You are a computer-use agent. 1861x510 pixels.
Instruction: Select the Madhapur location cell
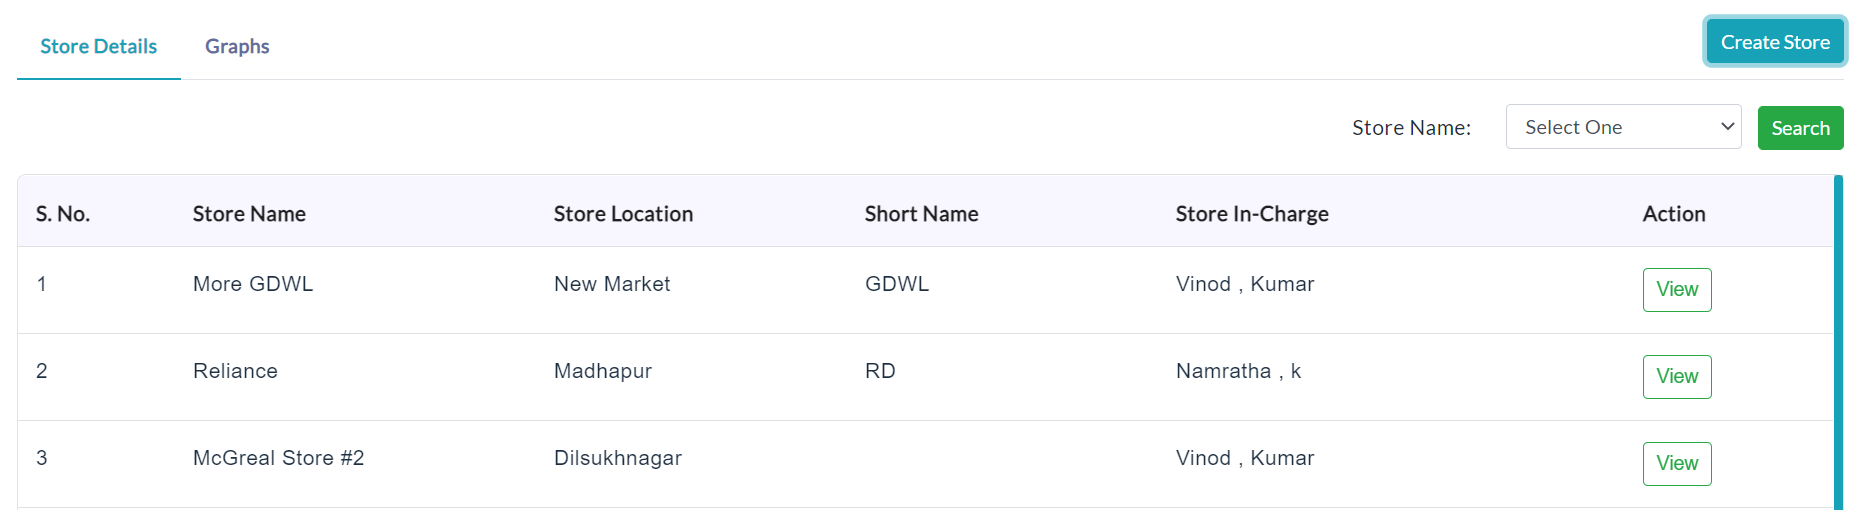[x=603, y=371]
